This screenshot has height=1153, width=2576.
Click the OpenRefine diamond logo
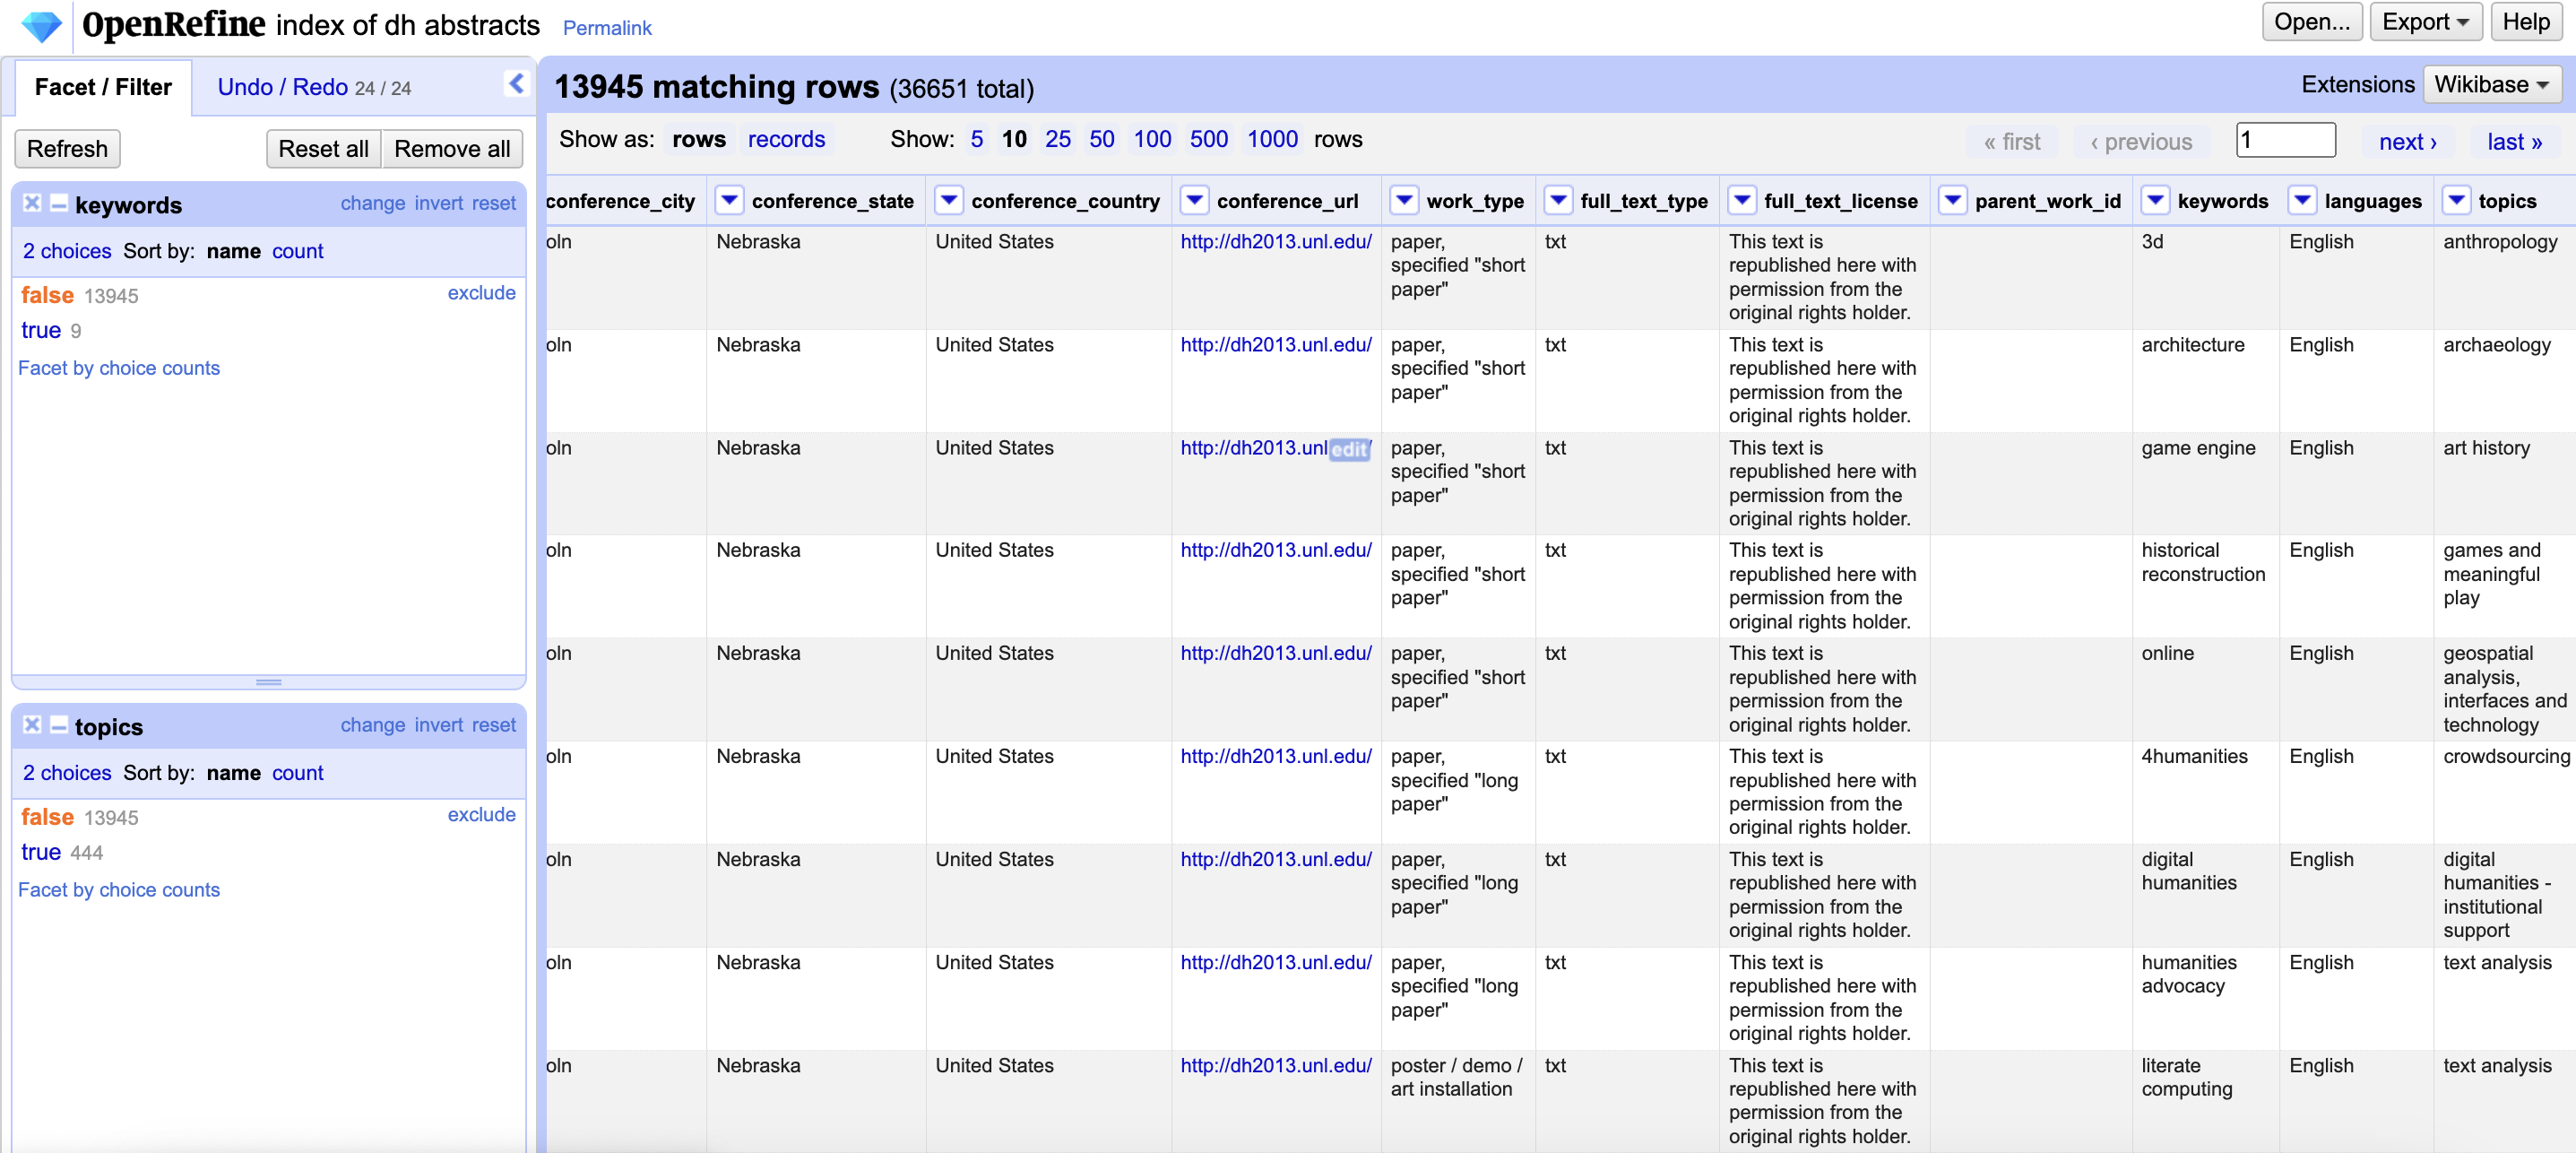tap(41, 25)
